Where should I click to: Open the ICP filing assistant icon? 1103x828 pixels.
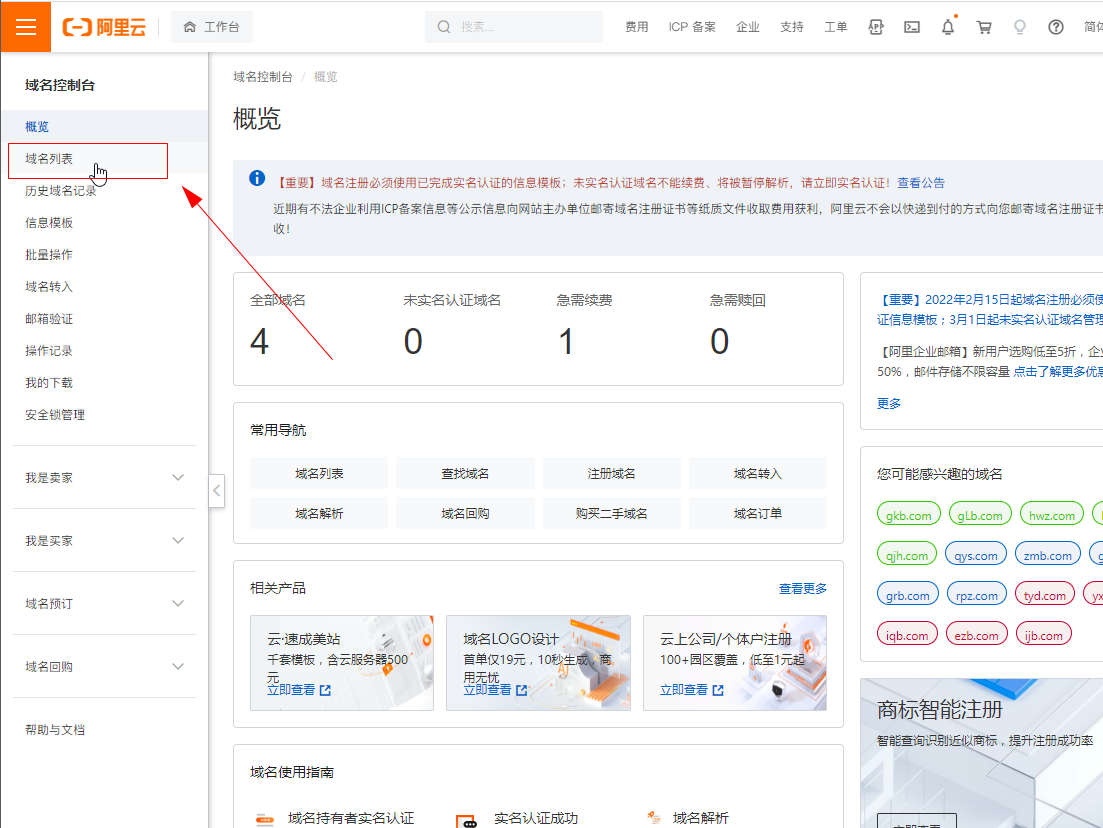(x=876, y=27)
